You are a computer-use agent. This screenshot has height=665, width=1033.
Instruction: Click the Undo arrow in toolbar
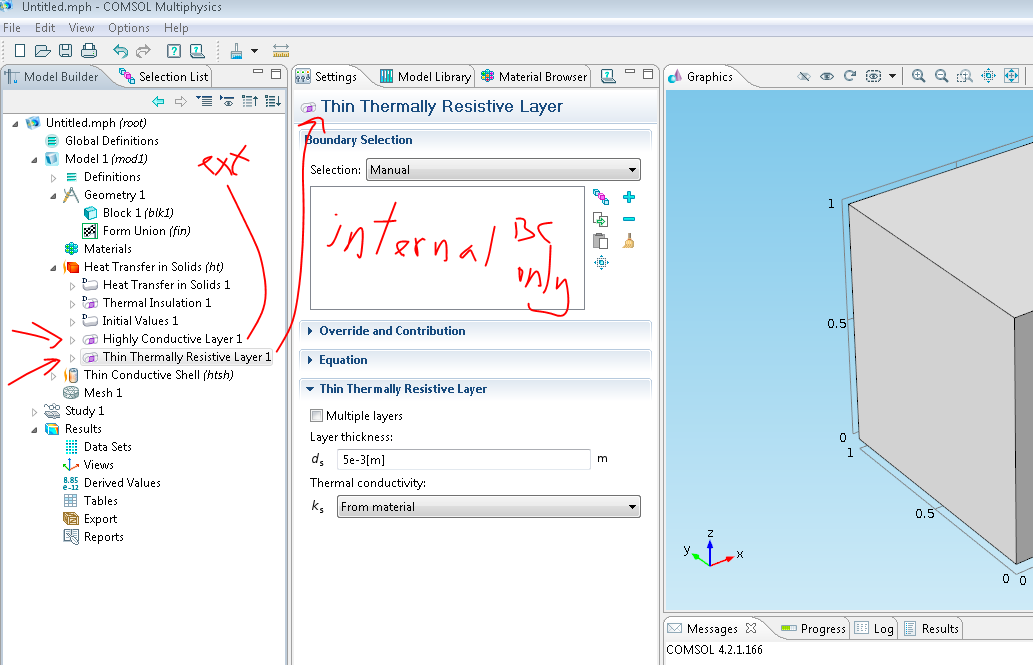120,51
